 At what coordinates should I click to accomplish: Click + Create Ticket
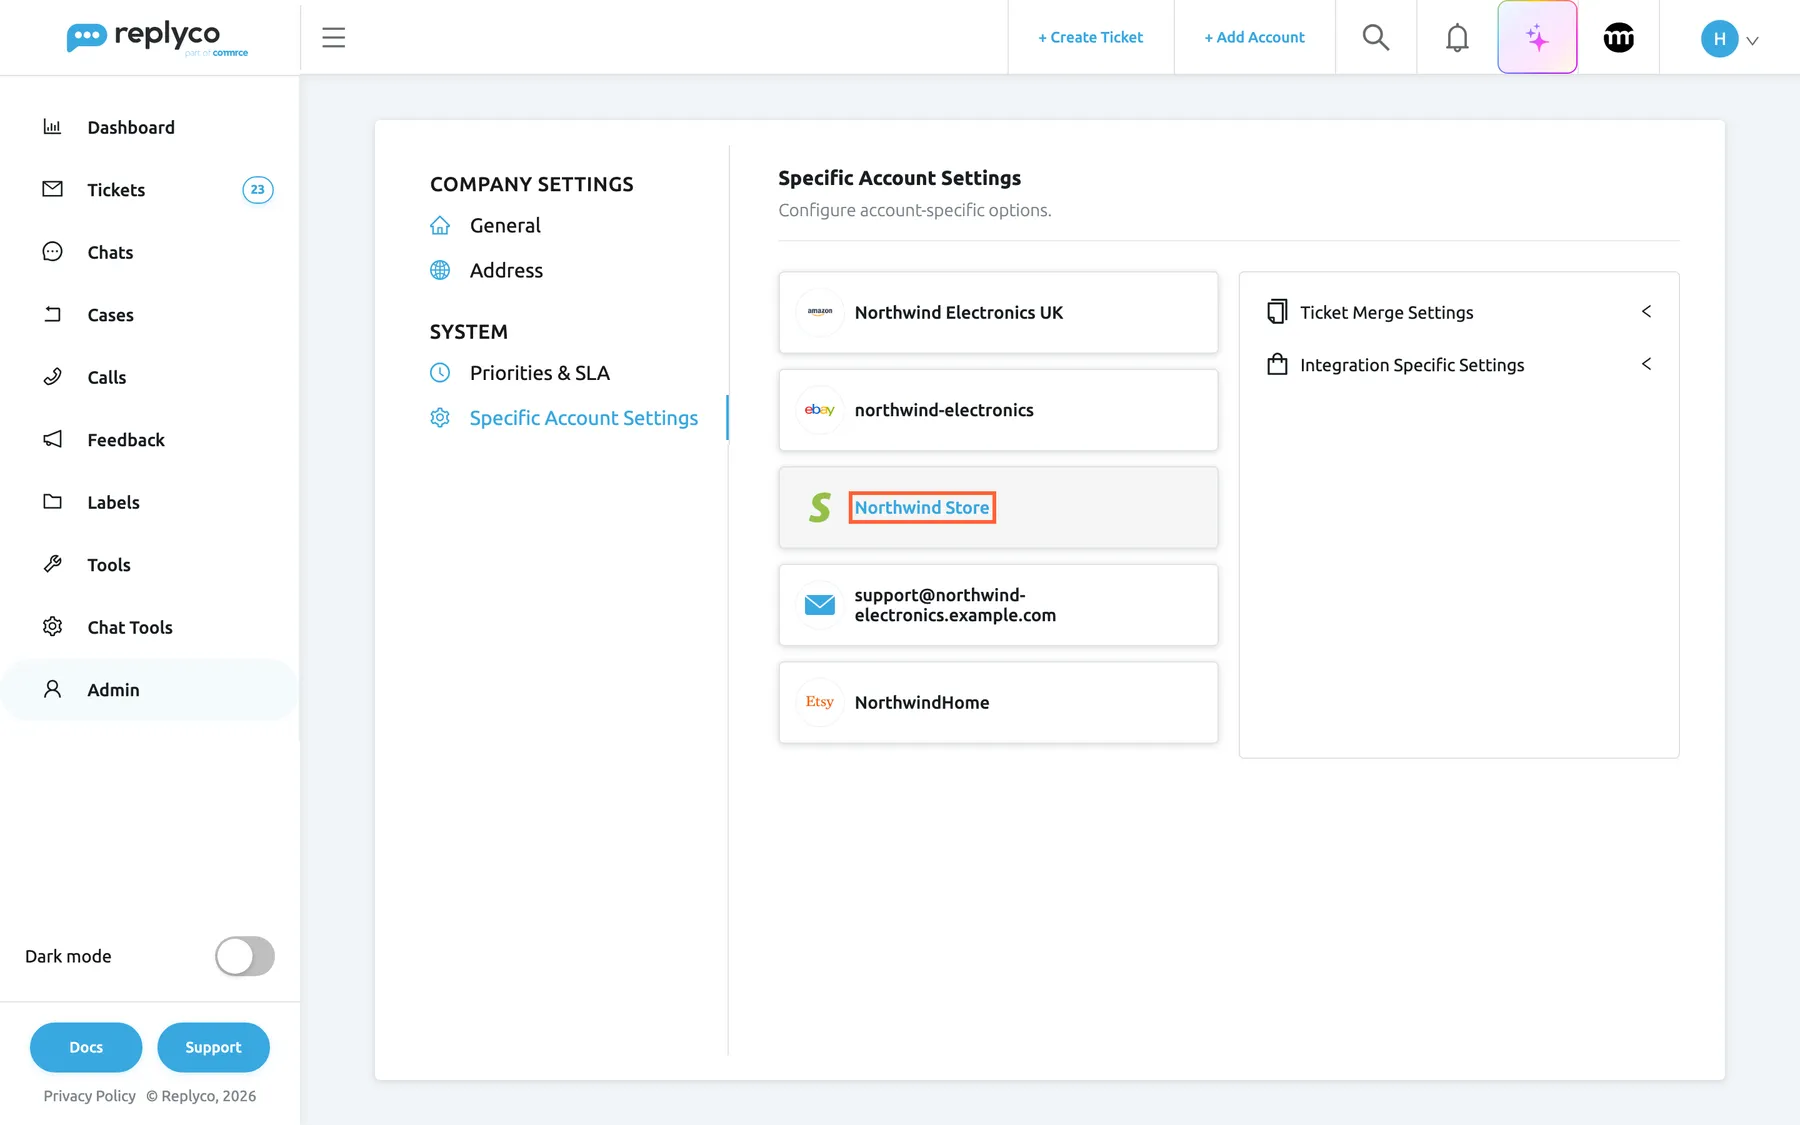(x=1090, y=37)
